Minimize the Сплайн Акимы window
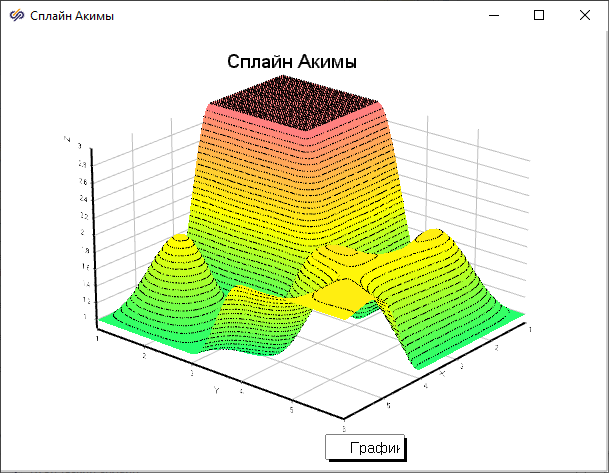609x473 pixels. 492,15
